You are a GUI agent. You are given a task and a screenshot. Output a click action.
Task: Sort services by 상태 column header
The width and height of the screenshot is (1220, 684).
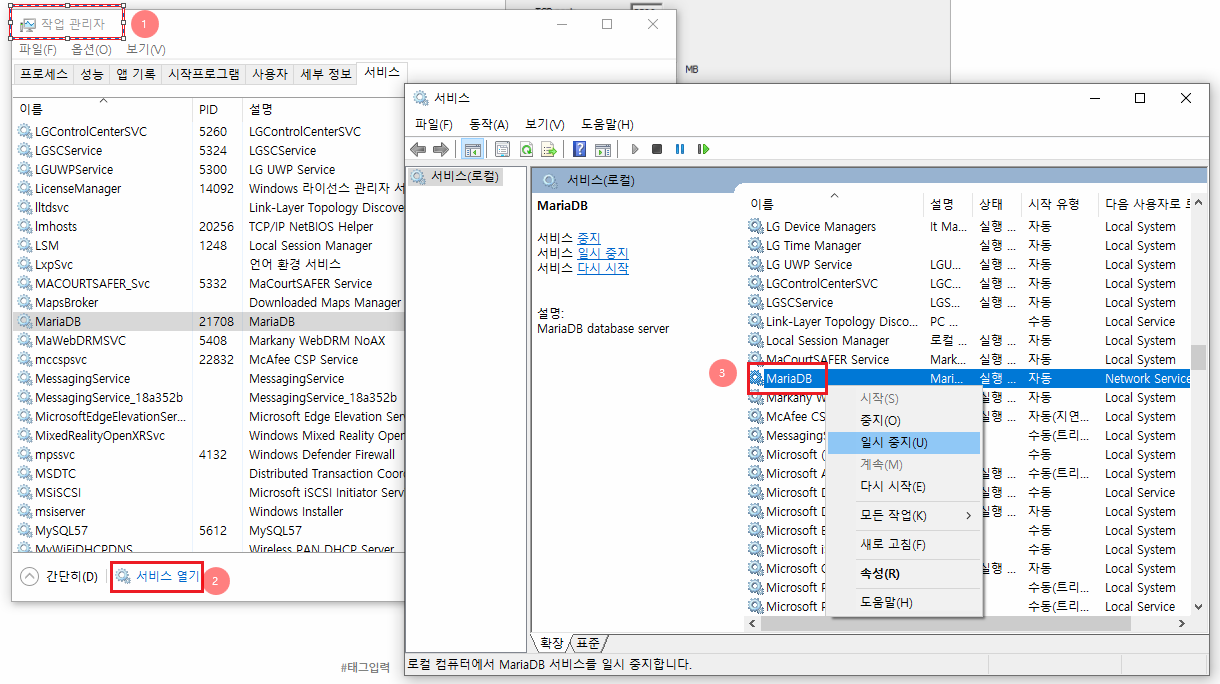pos(997,204)
